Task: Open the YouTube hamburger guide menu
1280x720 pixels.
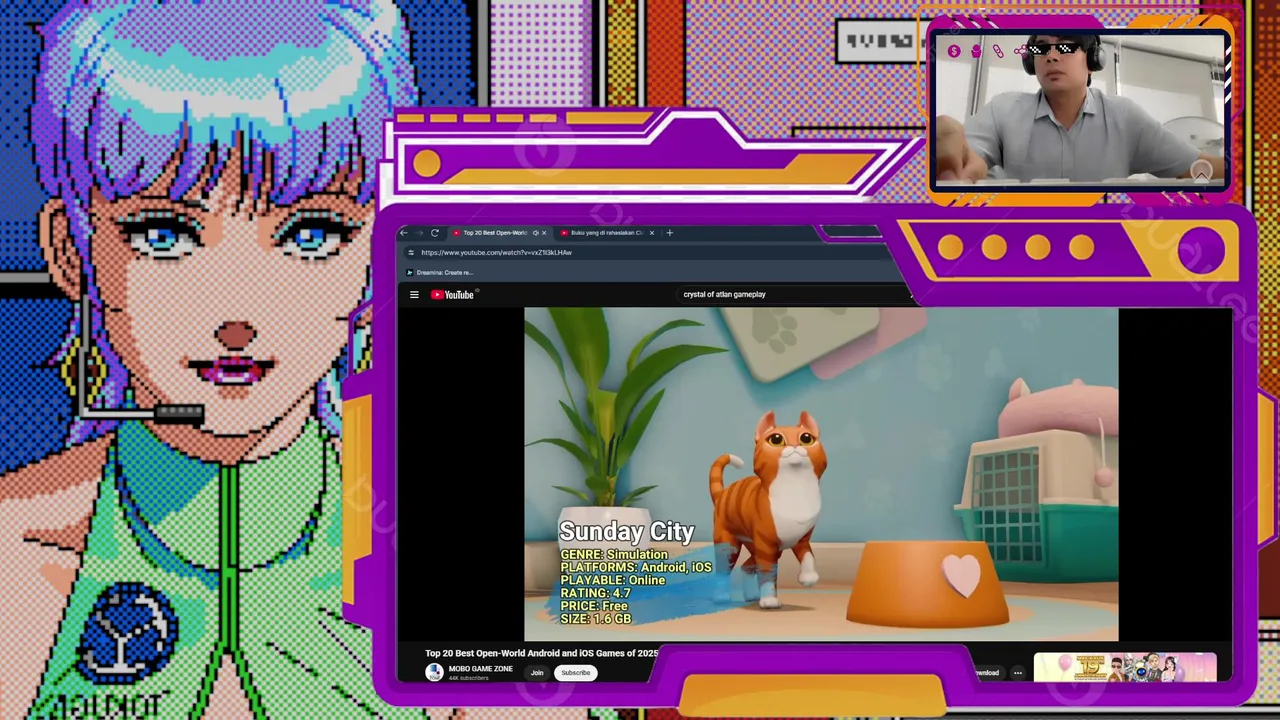Action: [x=414, y=295]
